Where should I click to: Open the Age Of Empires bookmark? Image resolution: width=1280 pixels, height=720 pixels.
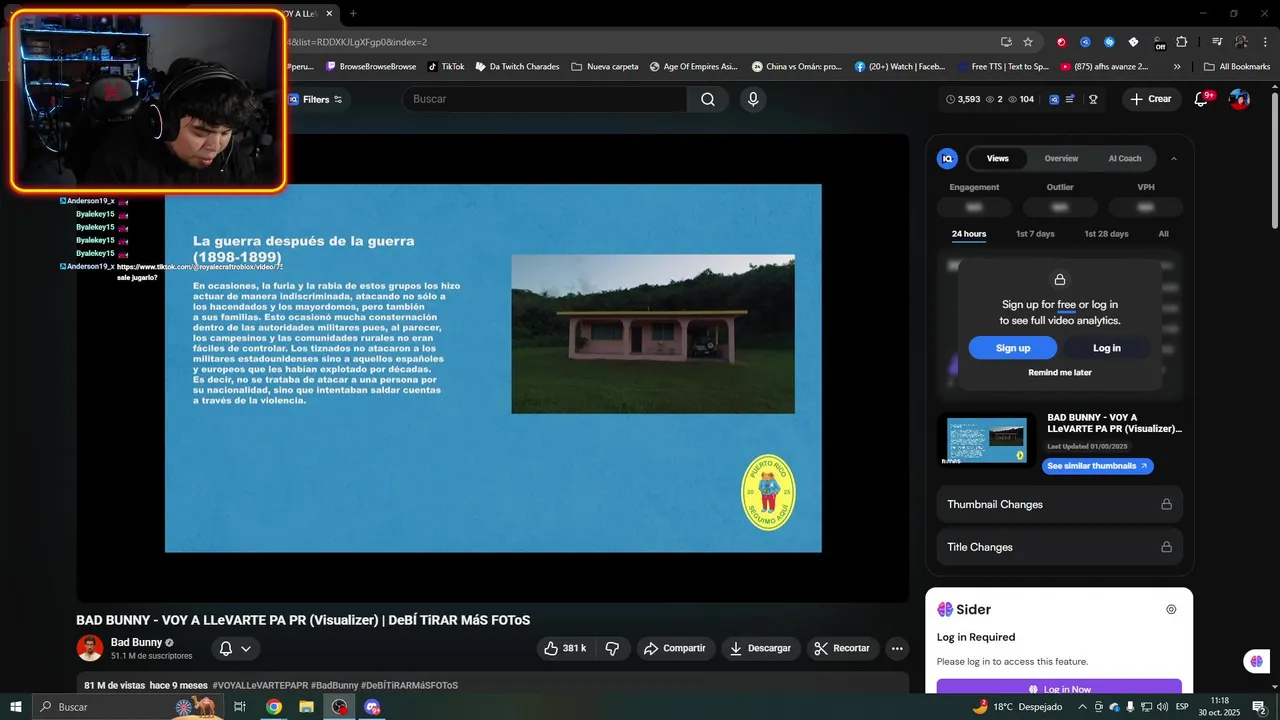693,67
